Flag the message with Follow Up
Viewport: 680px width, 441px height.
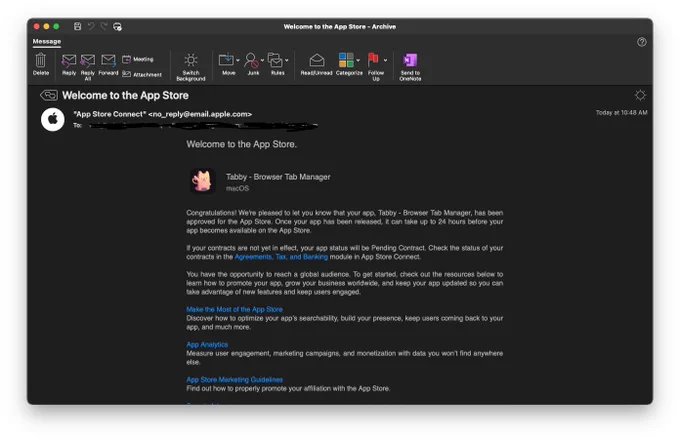(x=373, y=60)
